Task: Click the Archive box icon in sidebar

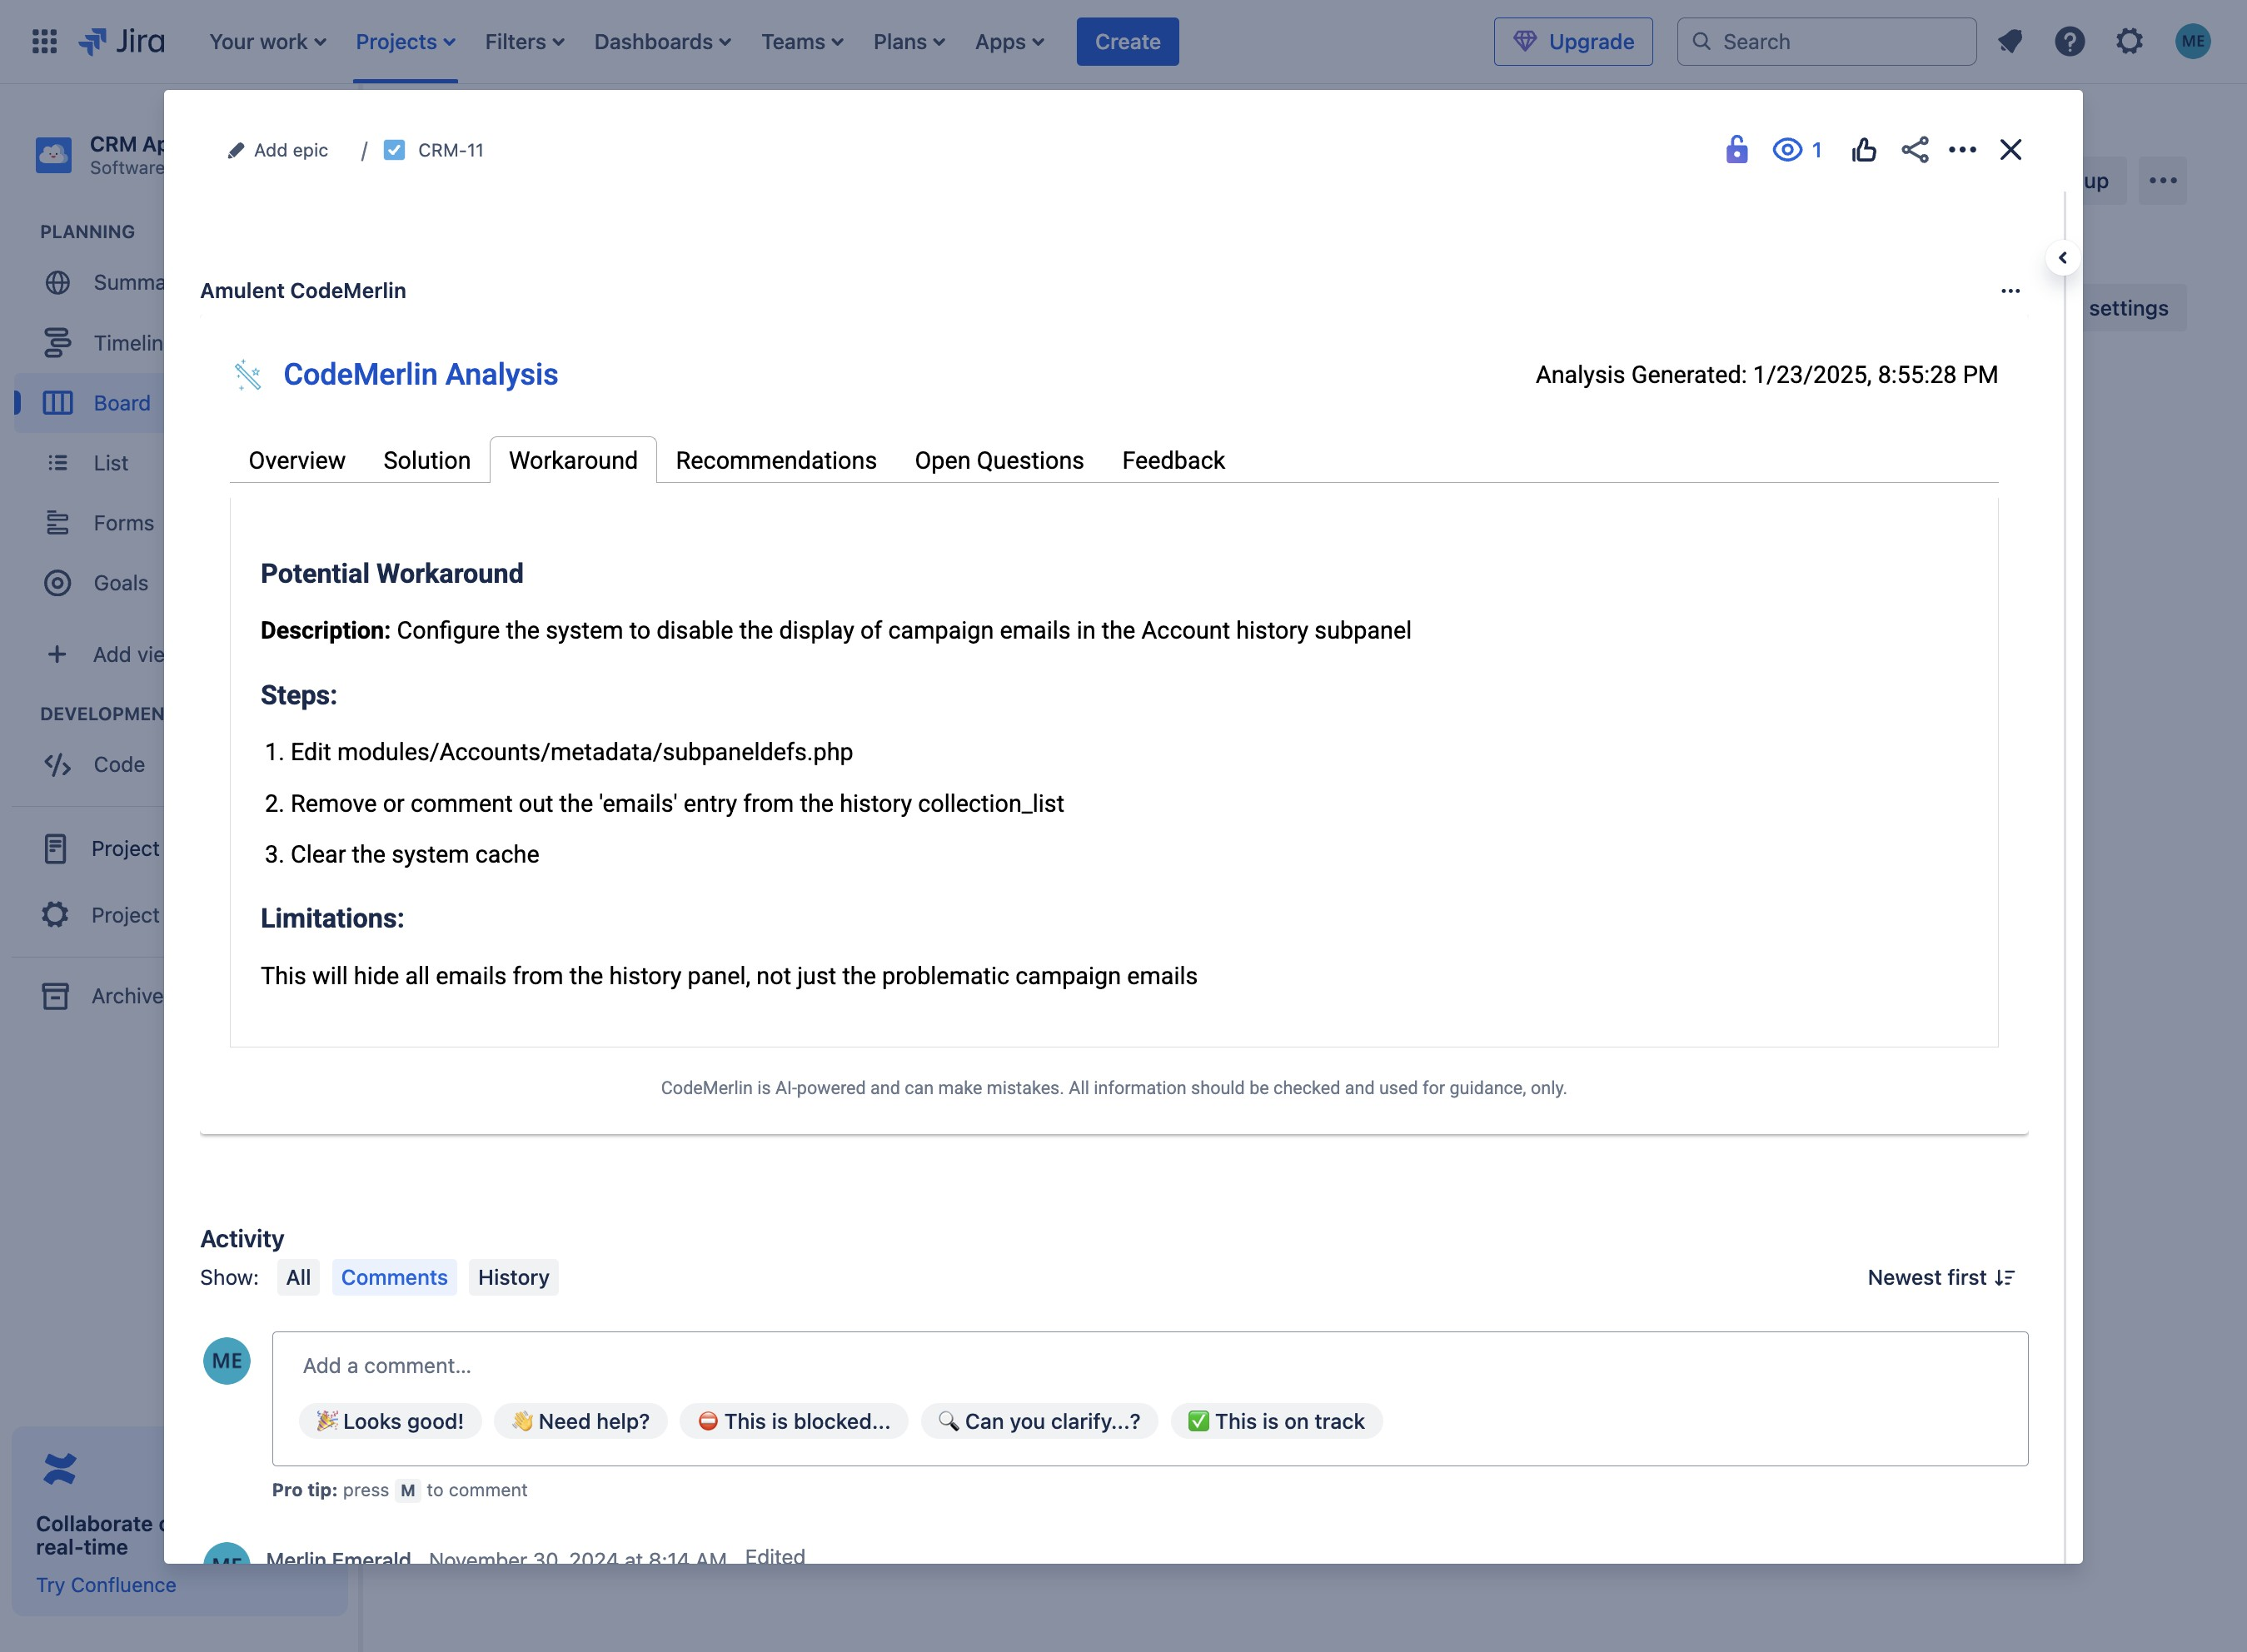Action: (x=56, y=996)
